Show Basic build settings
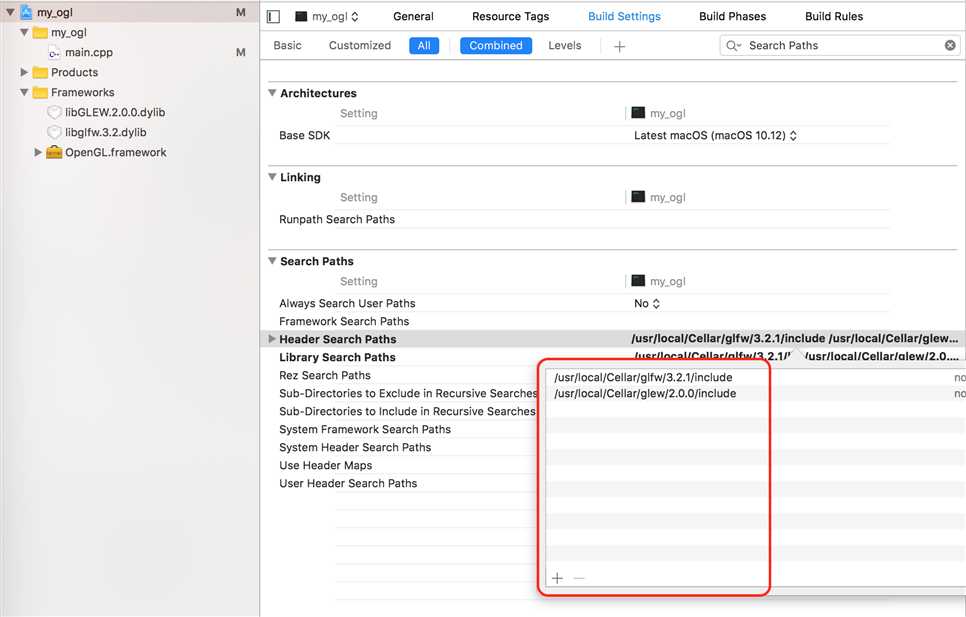 (x=288, y=46)
